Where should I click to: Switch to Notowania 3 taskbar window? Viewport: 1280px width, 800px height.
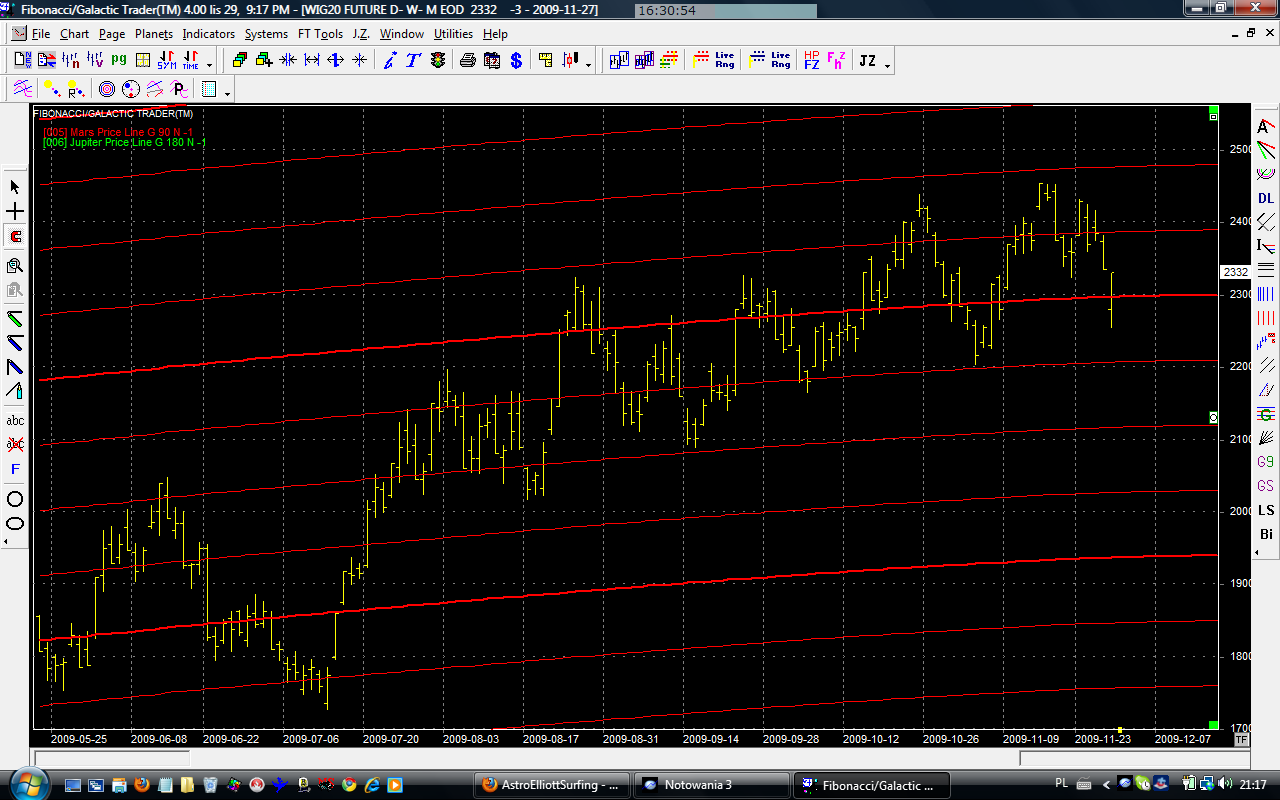(x=711, y=785)
